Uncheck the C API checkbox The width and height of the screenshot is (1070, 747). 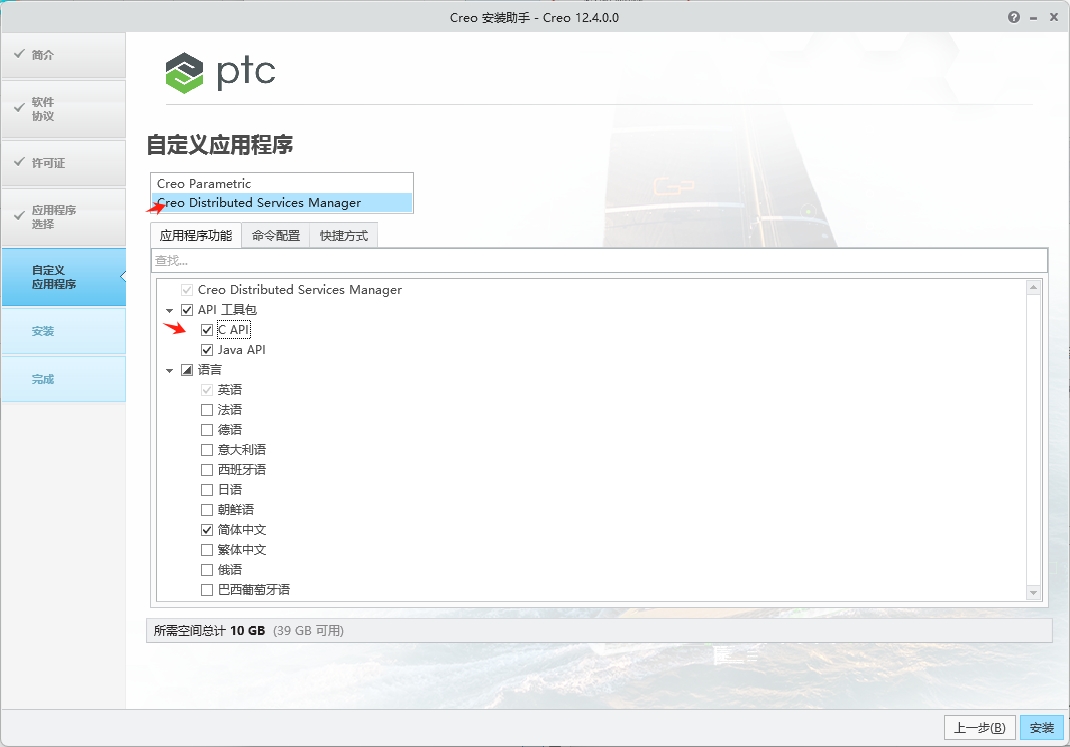[x=207, y=330]
